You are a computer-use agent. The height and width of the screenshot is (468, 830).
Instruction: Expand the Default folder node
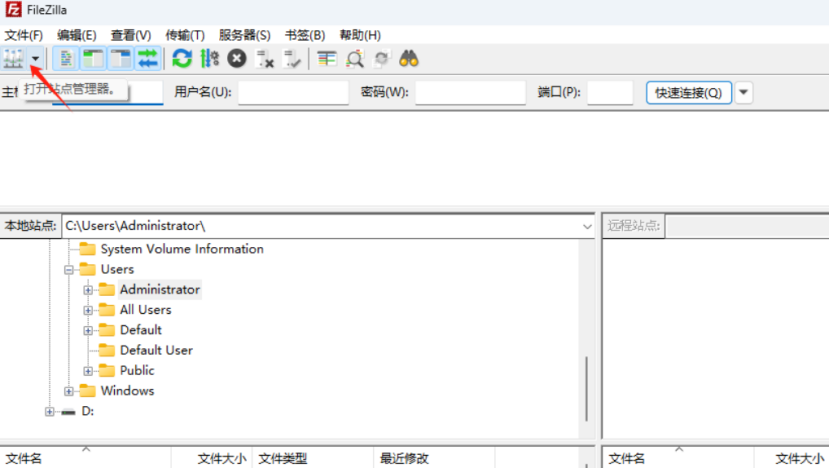[88, 331]
